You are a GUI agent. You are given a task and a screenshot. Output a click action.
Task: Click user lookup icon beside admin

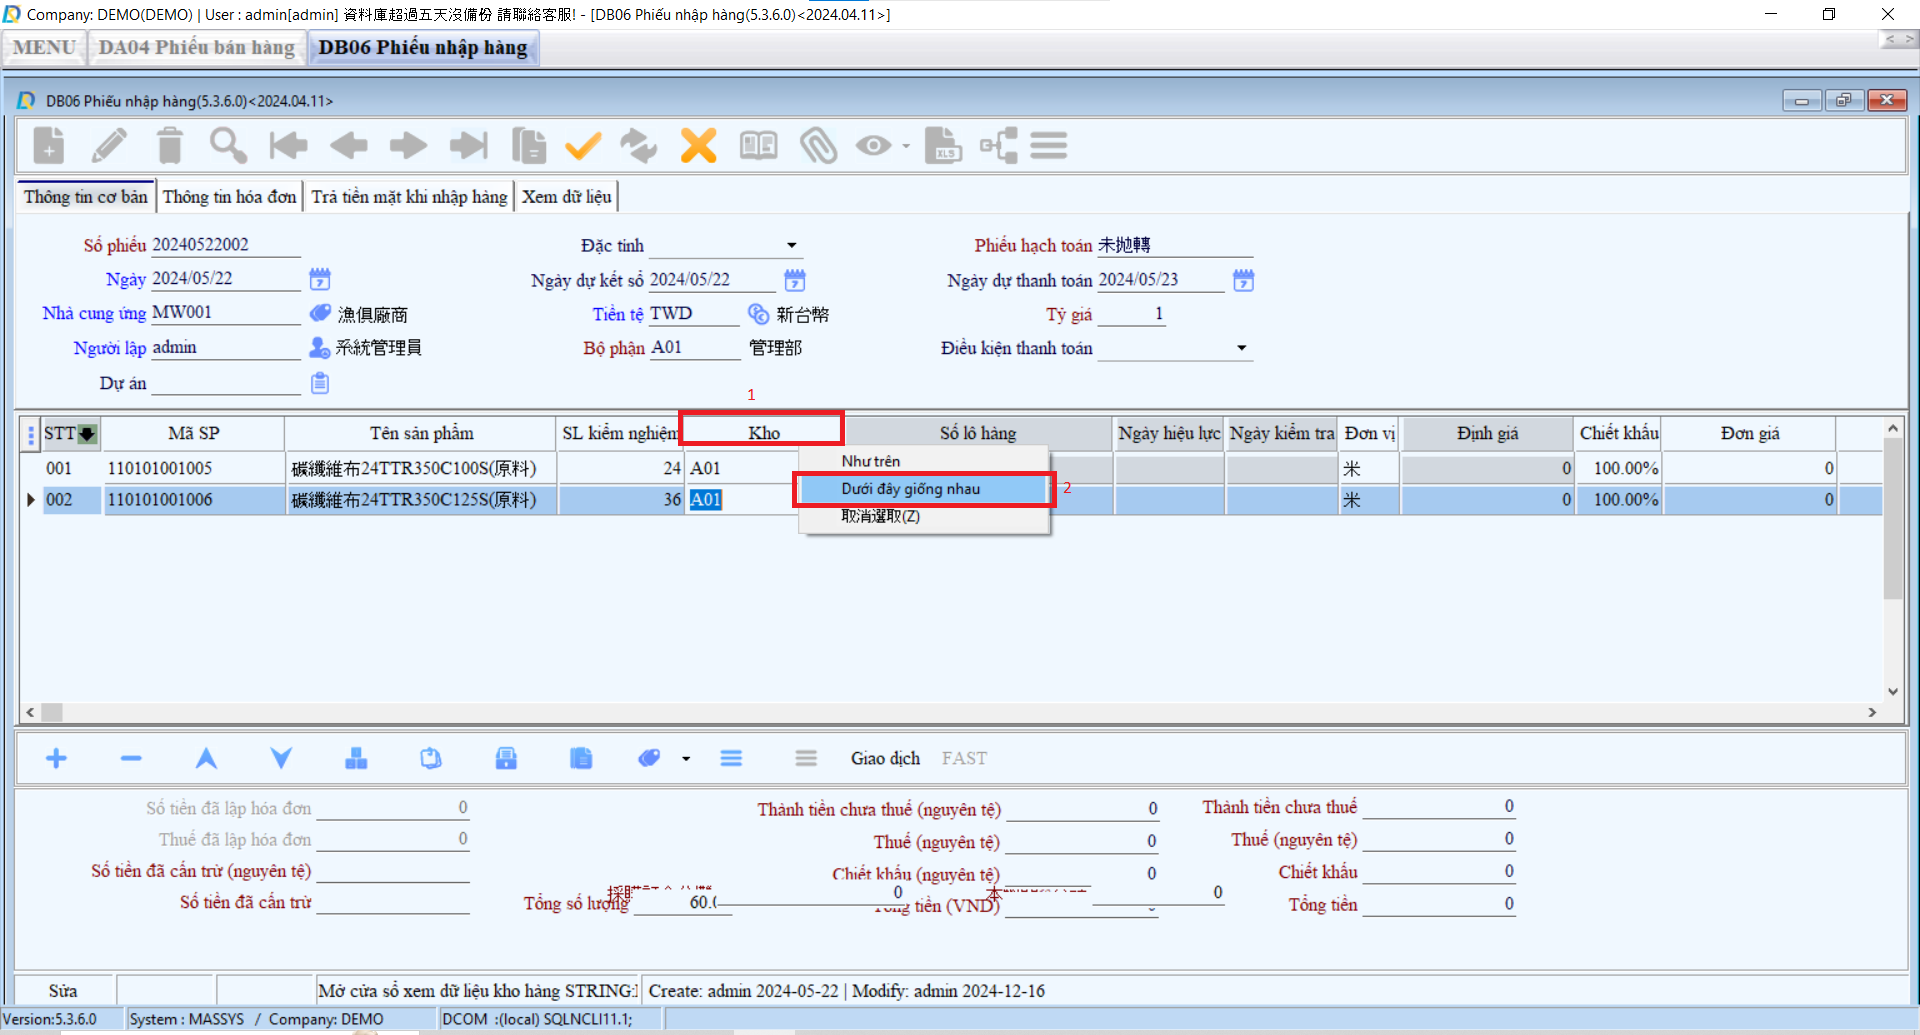320,347
